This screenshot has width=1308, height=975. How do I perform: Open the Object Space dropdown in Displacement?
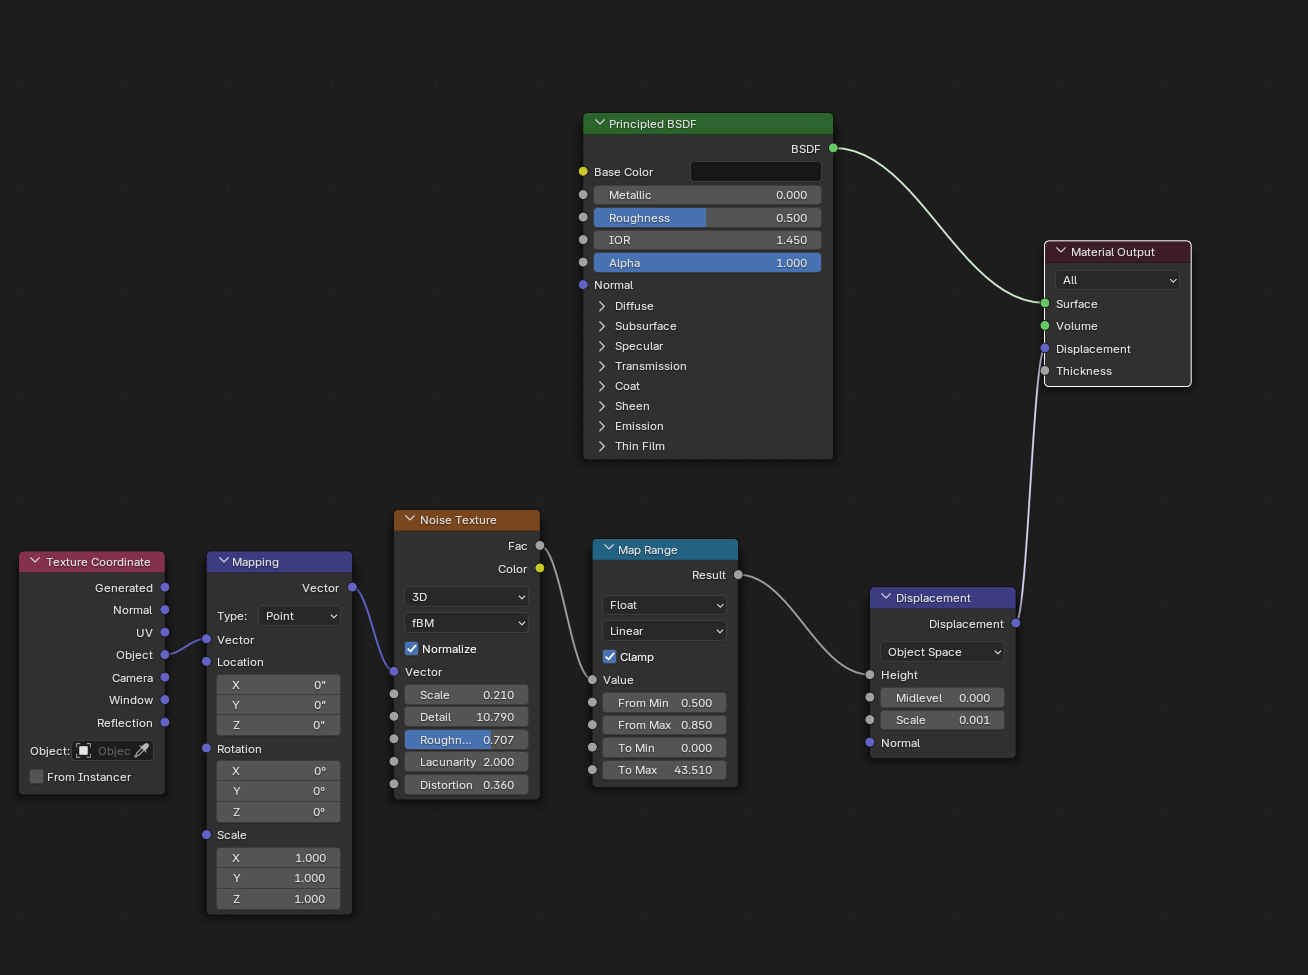[x=942, y=652]
